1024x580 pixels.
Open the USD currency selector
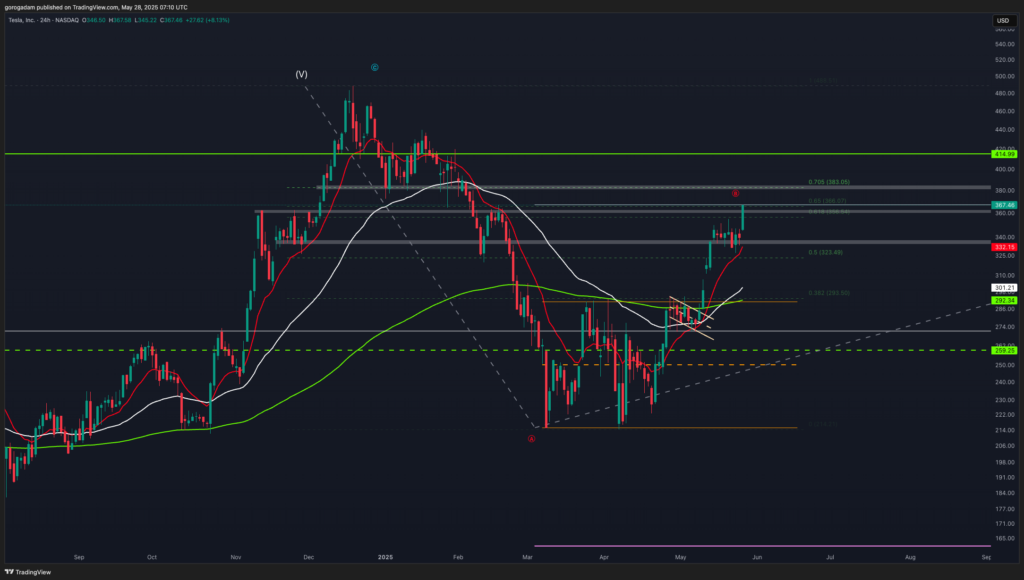tap(1003, 20)
